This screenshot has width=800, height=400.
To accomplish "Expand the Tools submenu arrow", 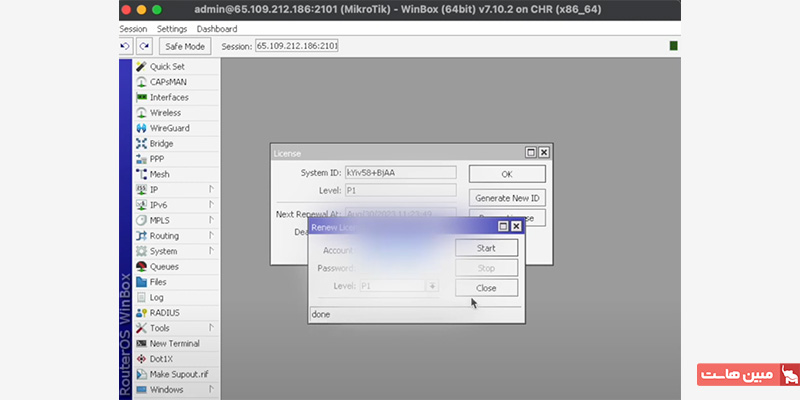I will coord(211,328).
